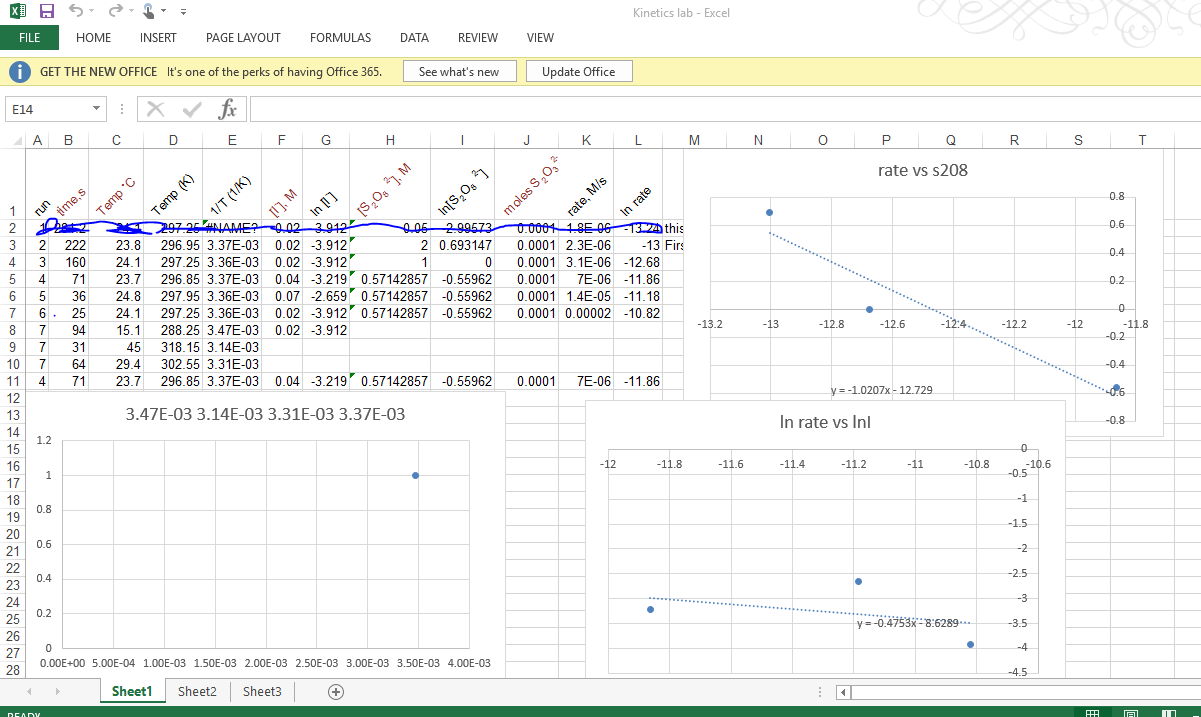Save the workbook
Image resolution: width=1201 pixels, height=717 pixels.
45,11
